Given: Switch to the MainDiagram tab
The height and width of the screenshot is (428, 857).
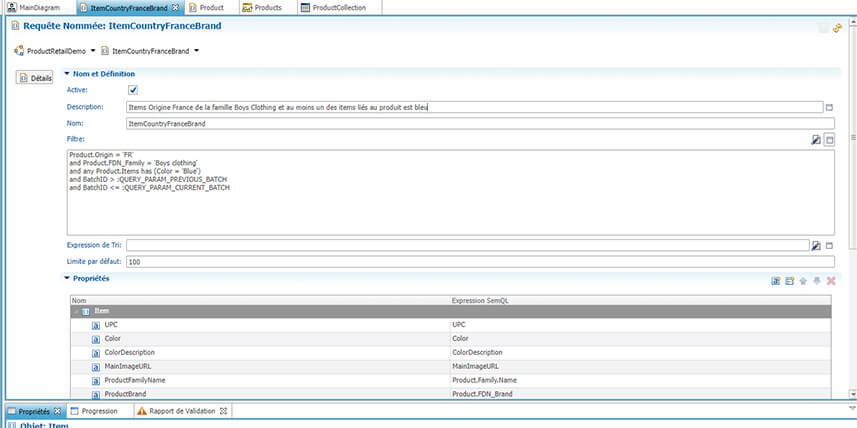Looking at the screenshot, I should pyautogui.click(x=33, y=7).
